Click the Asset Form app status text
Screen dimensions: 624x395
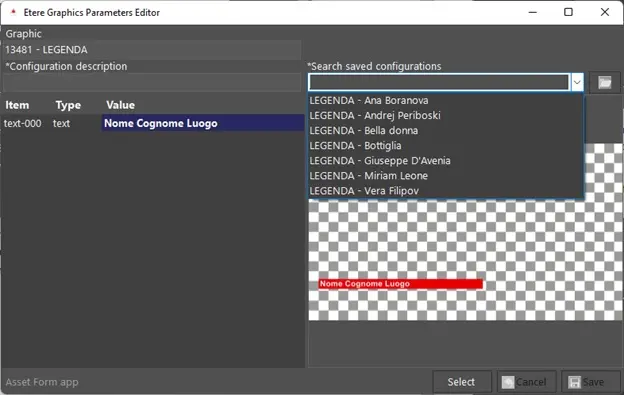coord(42,382)
